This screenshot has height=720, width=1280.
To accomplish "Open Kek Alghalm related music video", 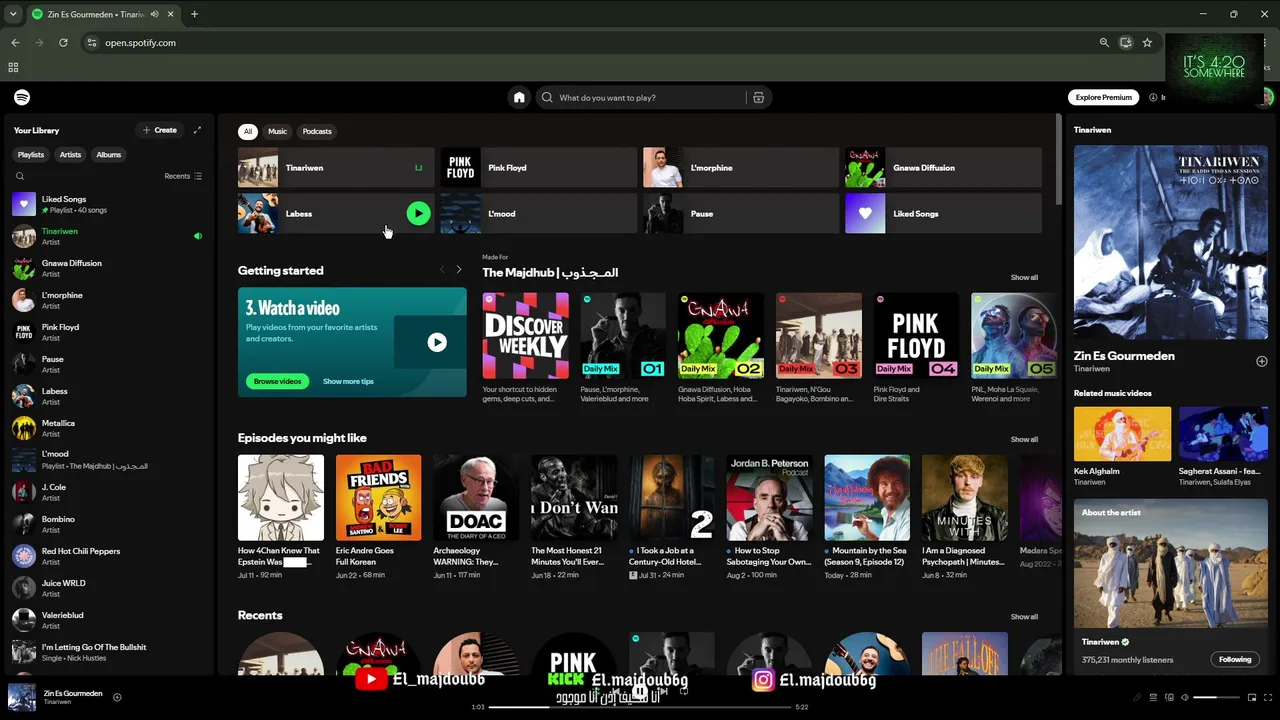I will click(1122, 447).
